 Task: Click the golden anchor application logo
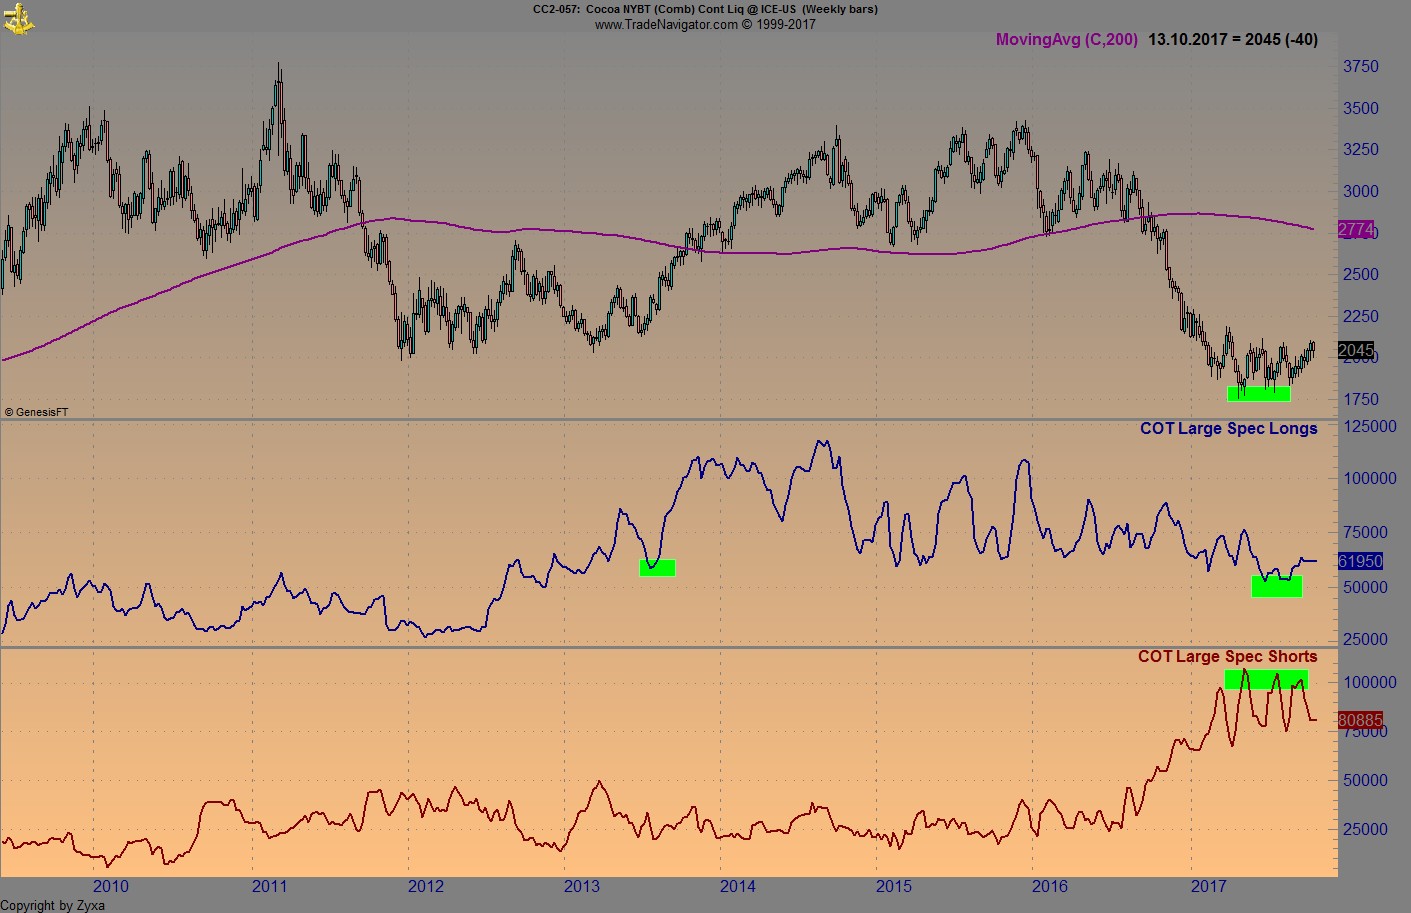18,17
